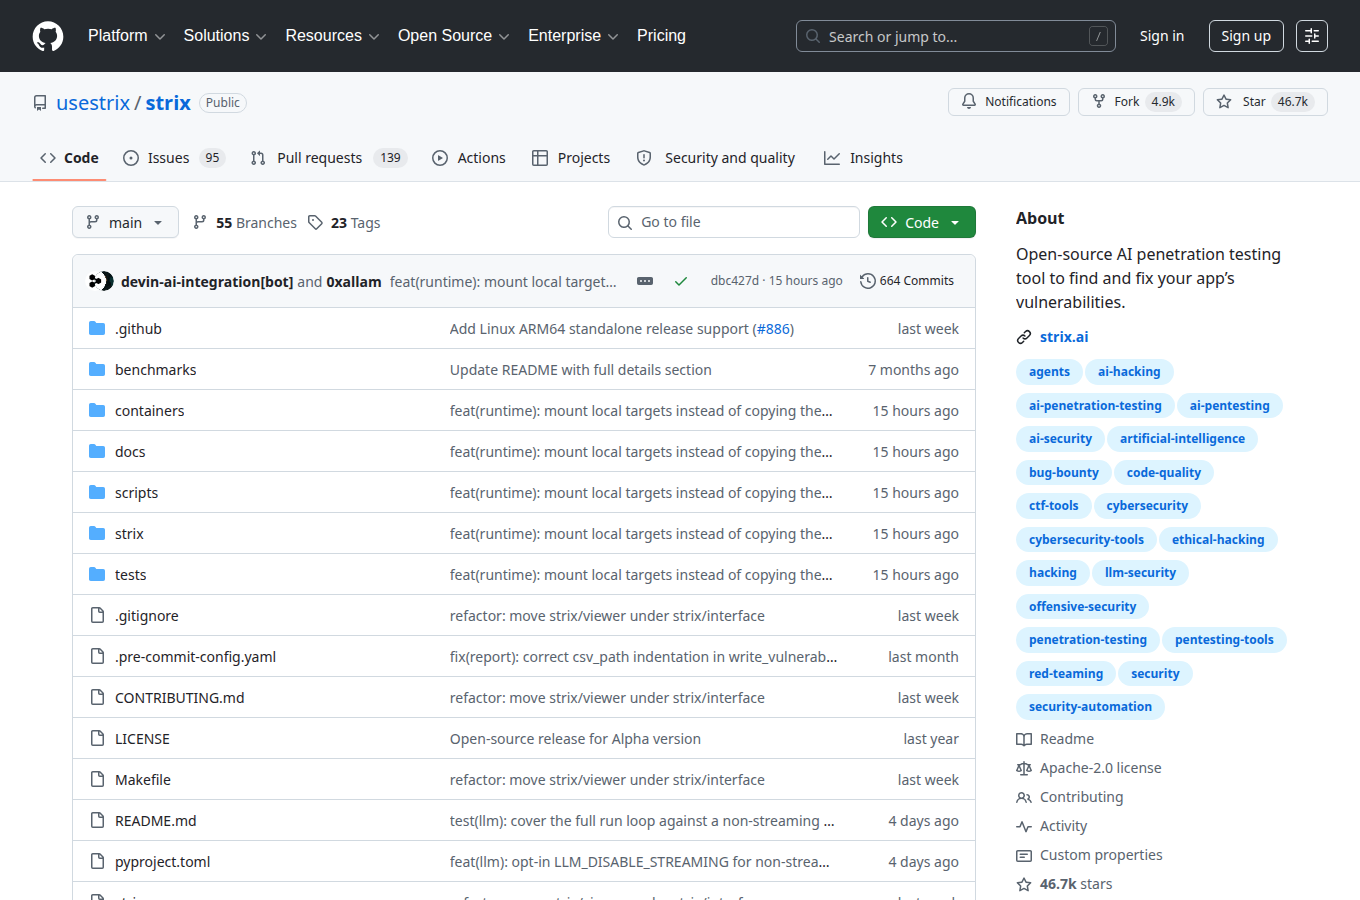Image resolution: width=1360 pixels, height=900 pixels.
Task: Click the GitHub logo icon
Action: click(48, 36)
